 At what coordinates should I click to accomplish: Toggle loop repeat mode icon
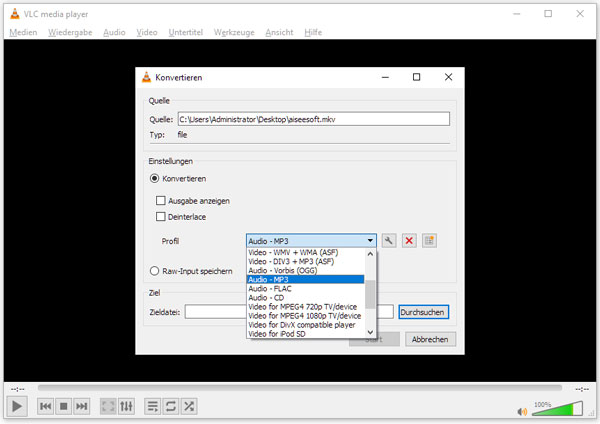click(171, 406)
